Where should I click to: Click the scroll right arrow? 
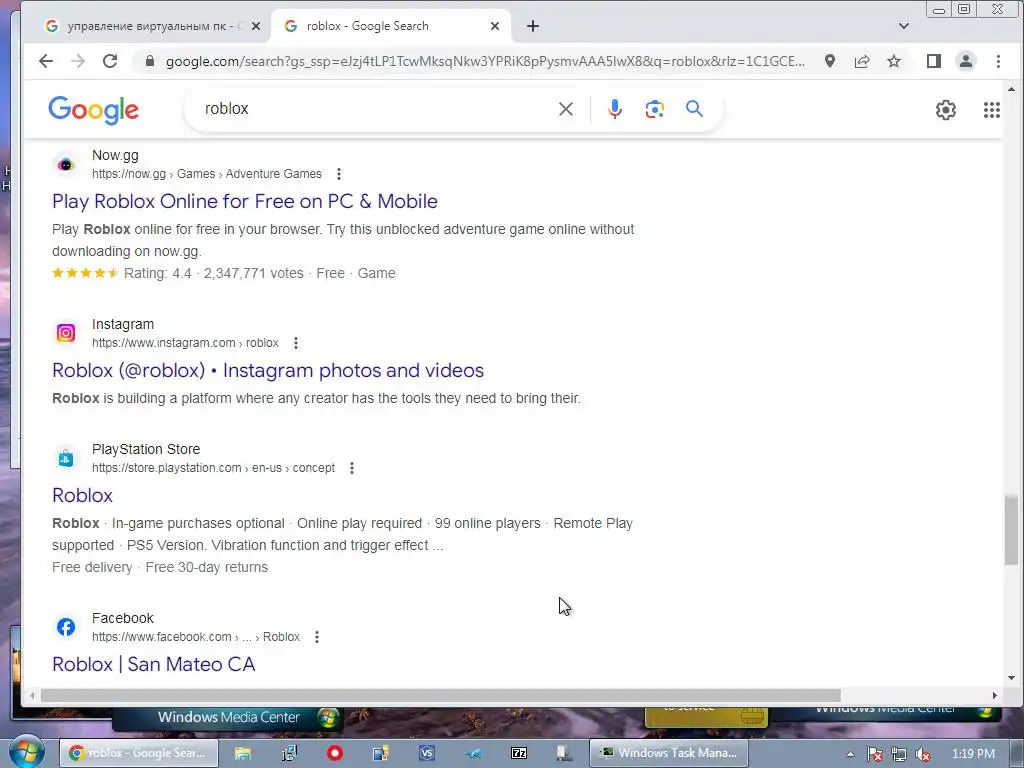[x=995, y=696]
